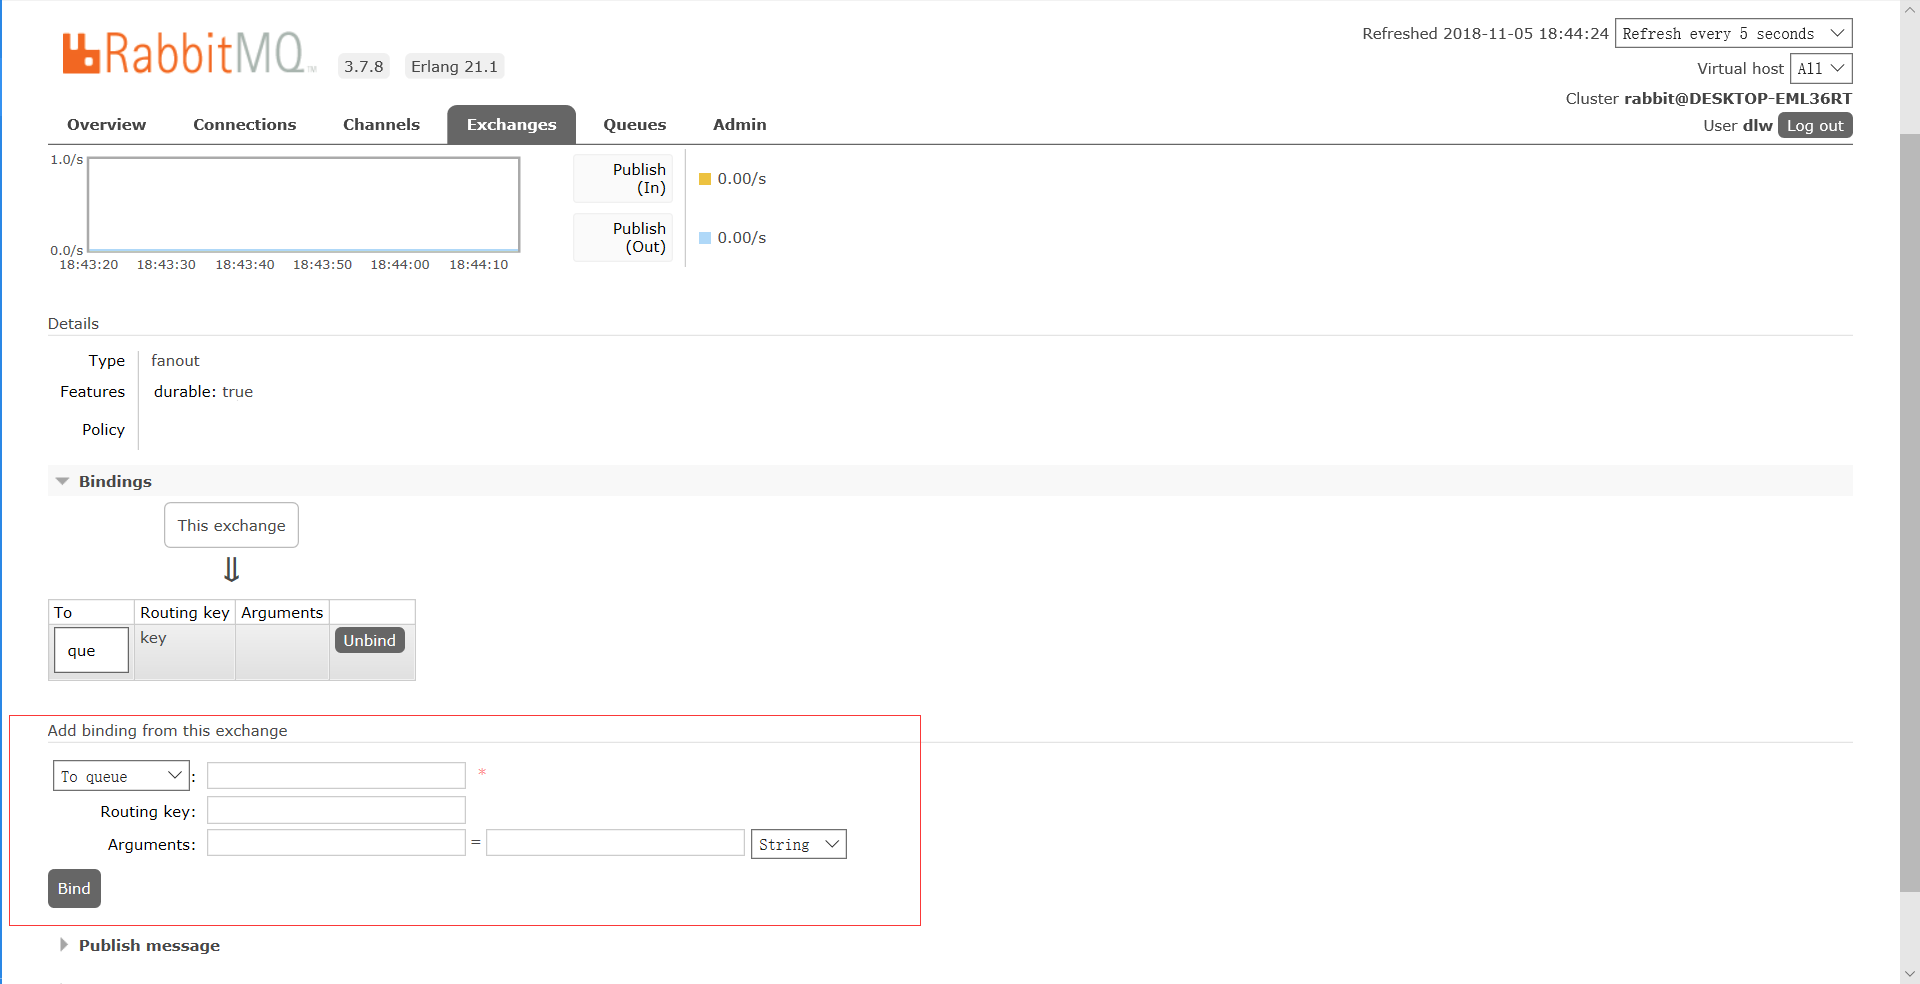Image resolution: width=1920 pixels, height=984 pixels.
Task: Click the This exchange box
Action: click(231, 525)
